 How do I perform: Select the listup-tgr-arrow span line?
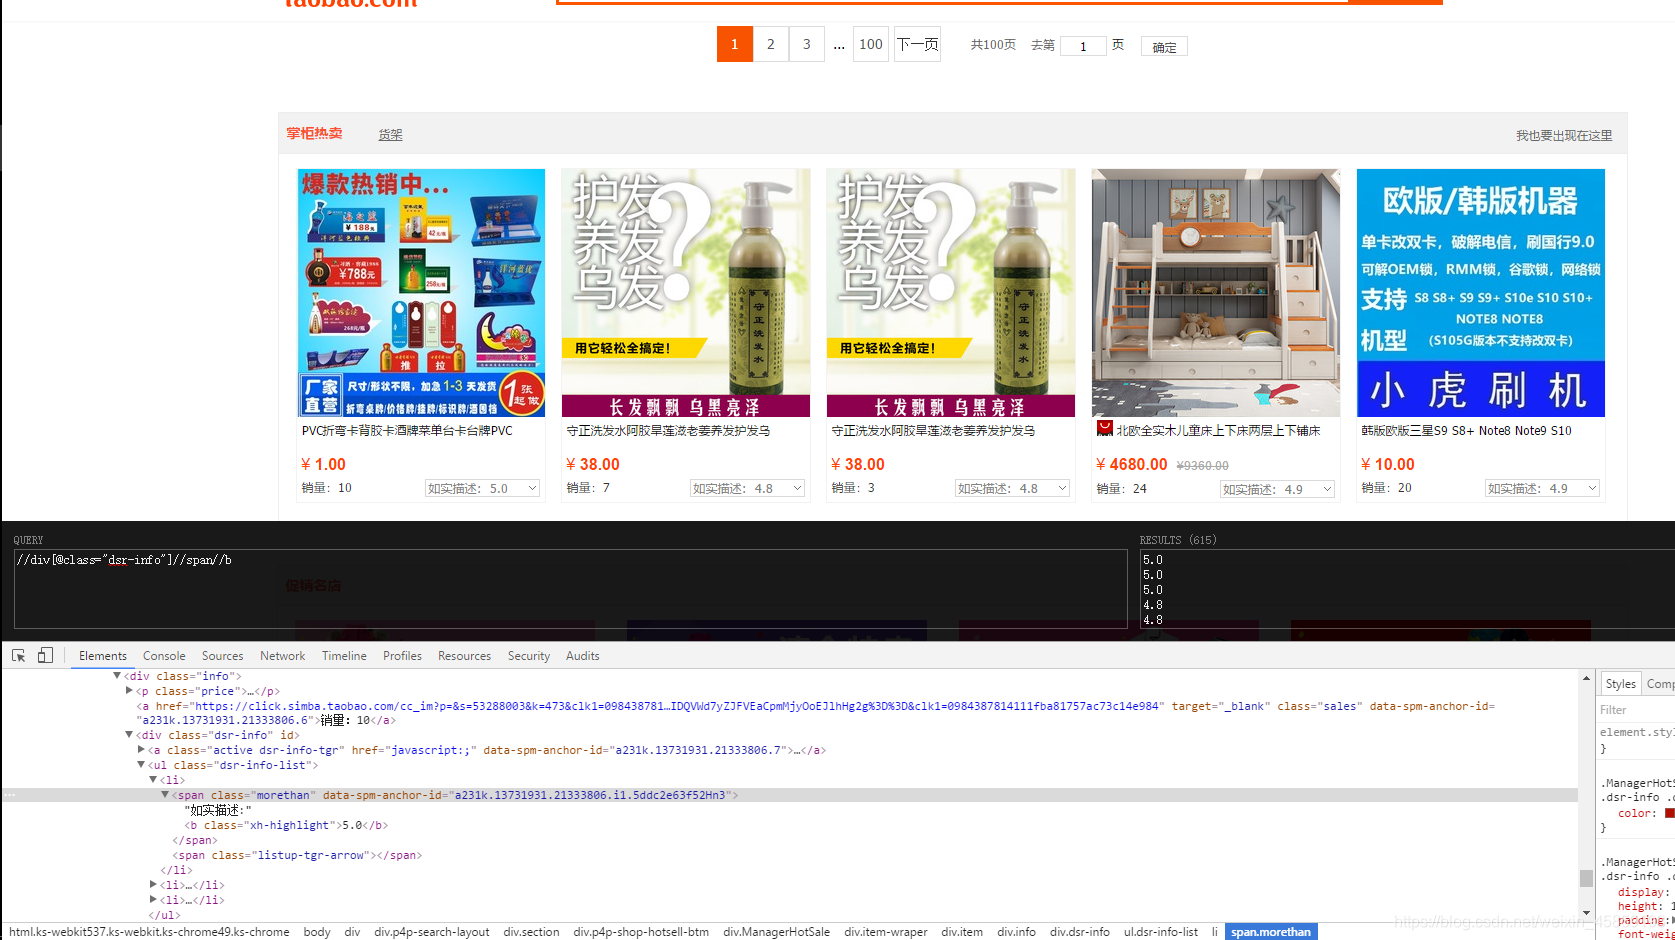pos(297,855)
